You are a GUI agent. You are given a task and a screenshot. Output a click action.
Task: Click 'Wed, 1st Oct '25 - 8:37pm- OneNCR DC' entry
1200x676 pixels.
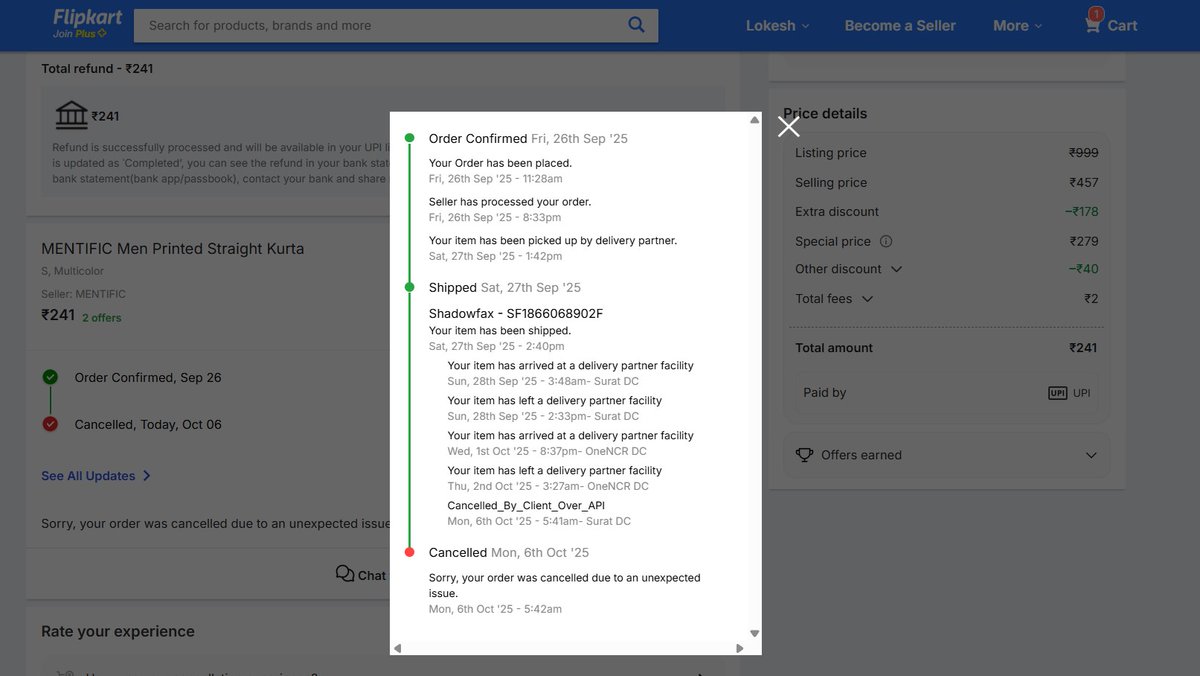(548, 451)
